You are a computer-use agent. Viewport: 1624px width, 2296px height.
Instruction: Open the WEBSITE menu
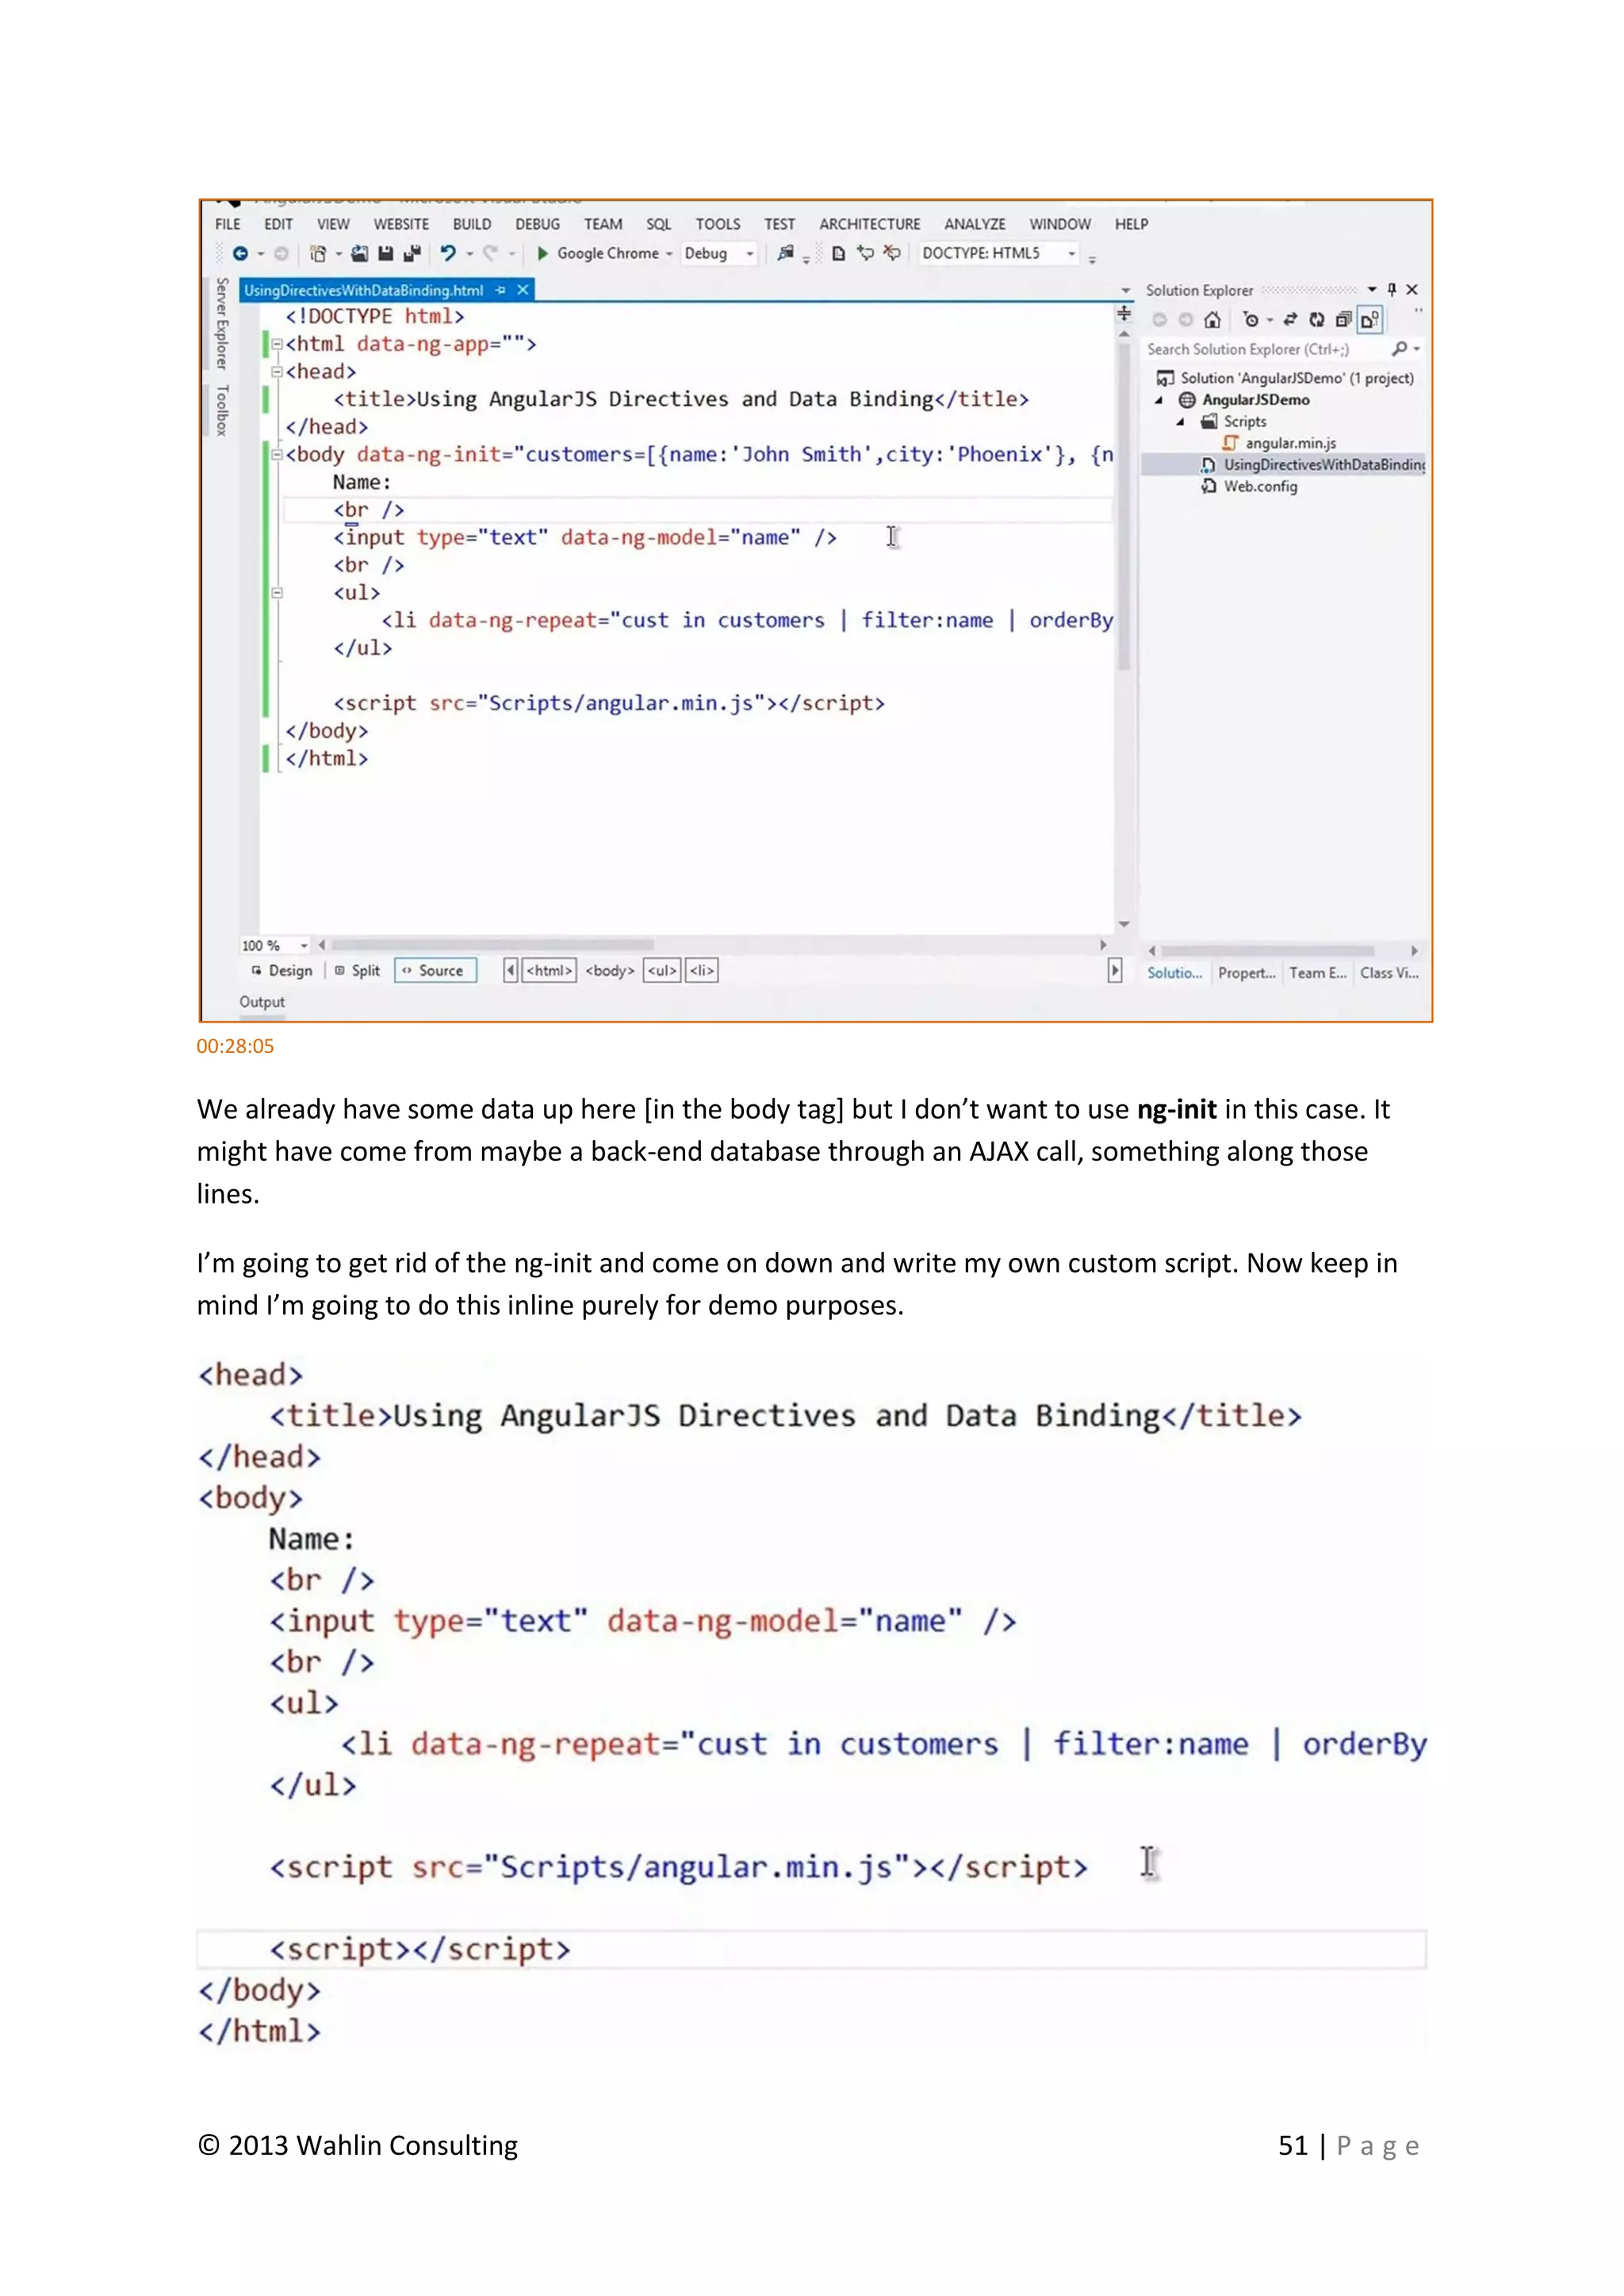[x=401, y=225]
